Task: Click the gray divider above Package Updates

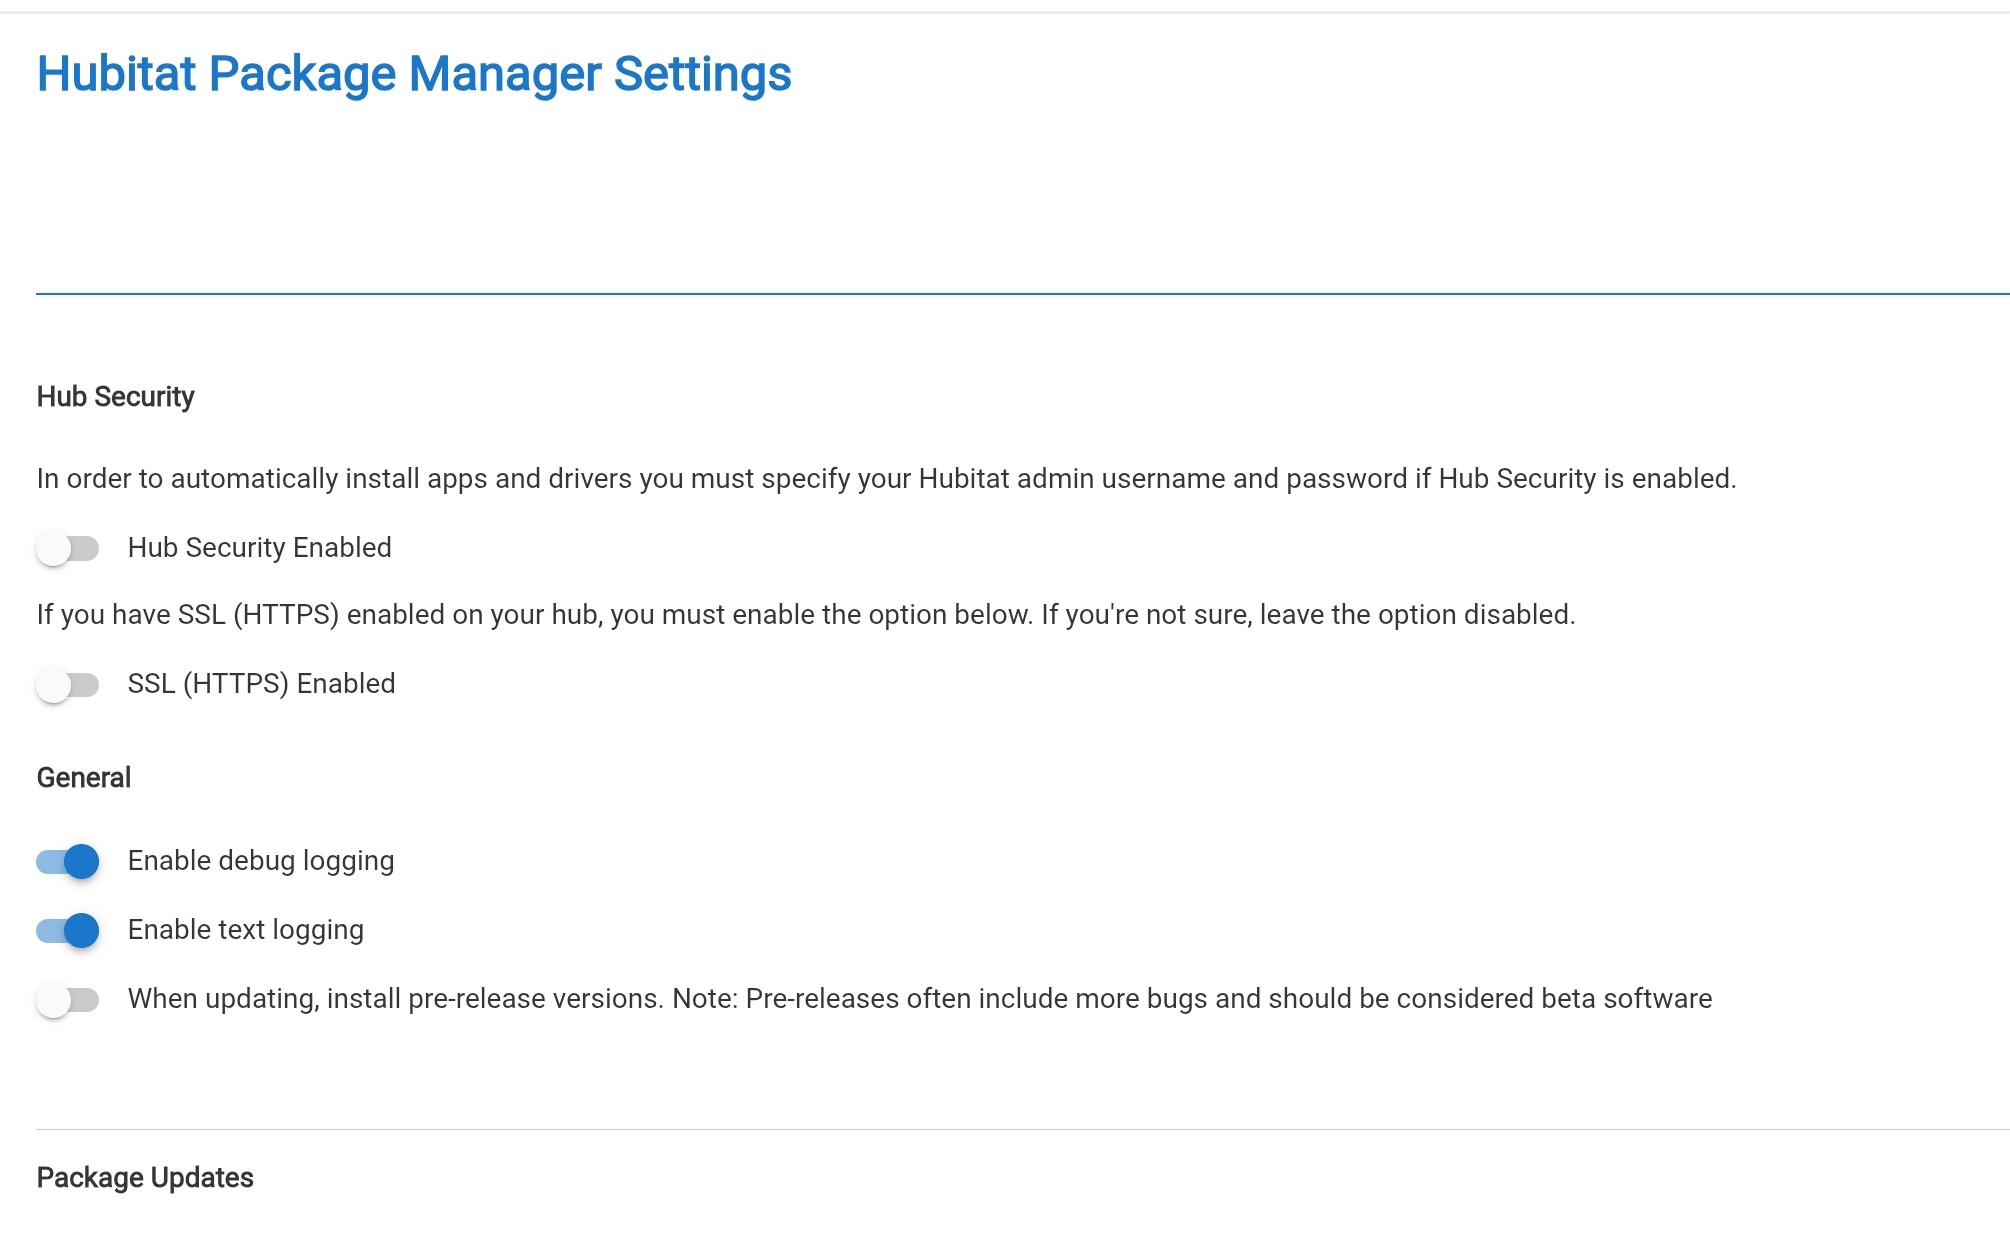Action: pos(1020,1130)
